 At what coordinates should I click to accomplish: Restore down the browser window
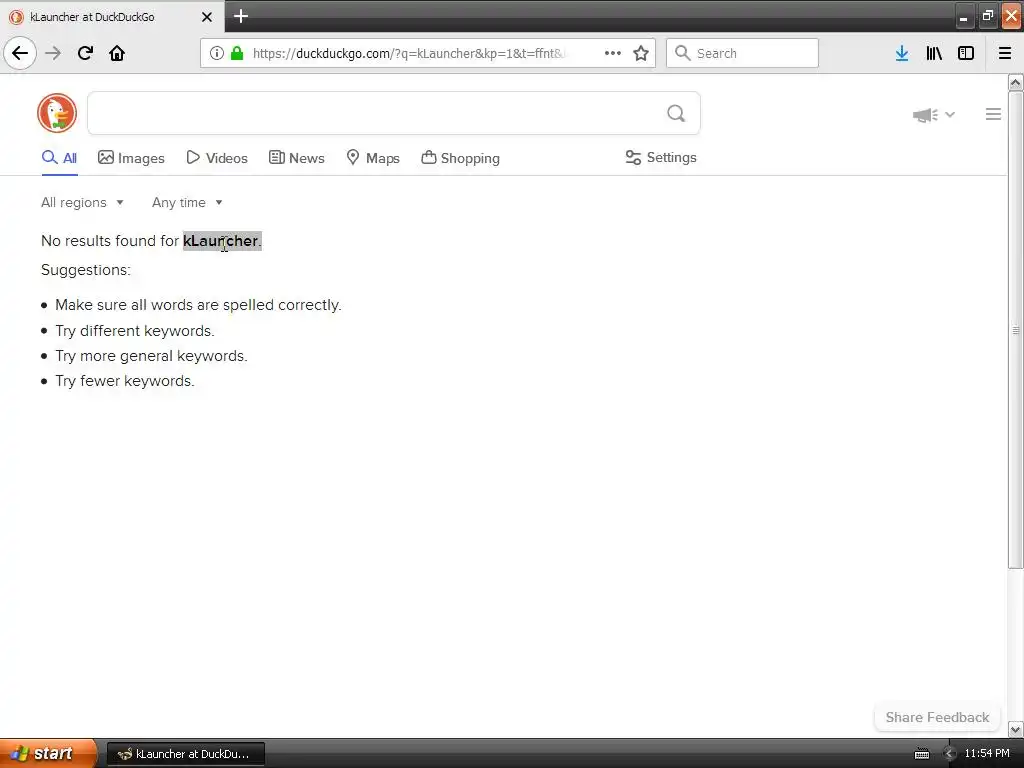[987, 16]
